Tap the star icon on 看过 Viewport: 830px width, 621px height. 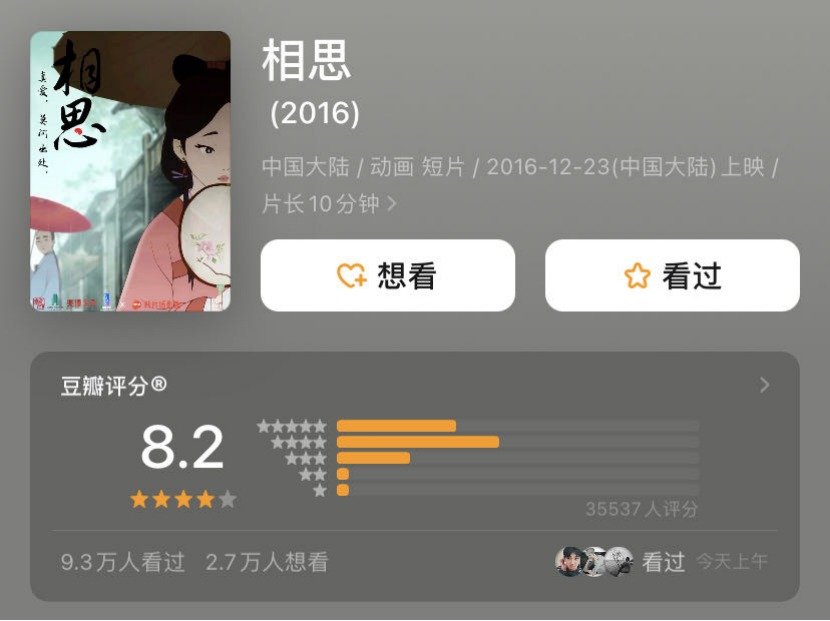point(637,275)
